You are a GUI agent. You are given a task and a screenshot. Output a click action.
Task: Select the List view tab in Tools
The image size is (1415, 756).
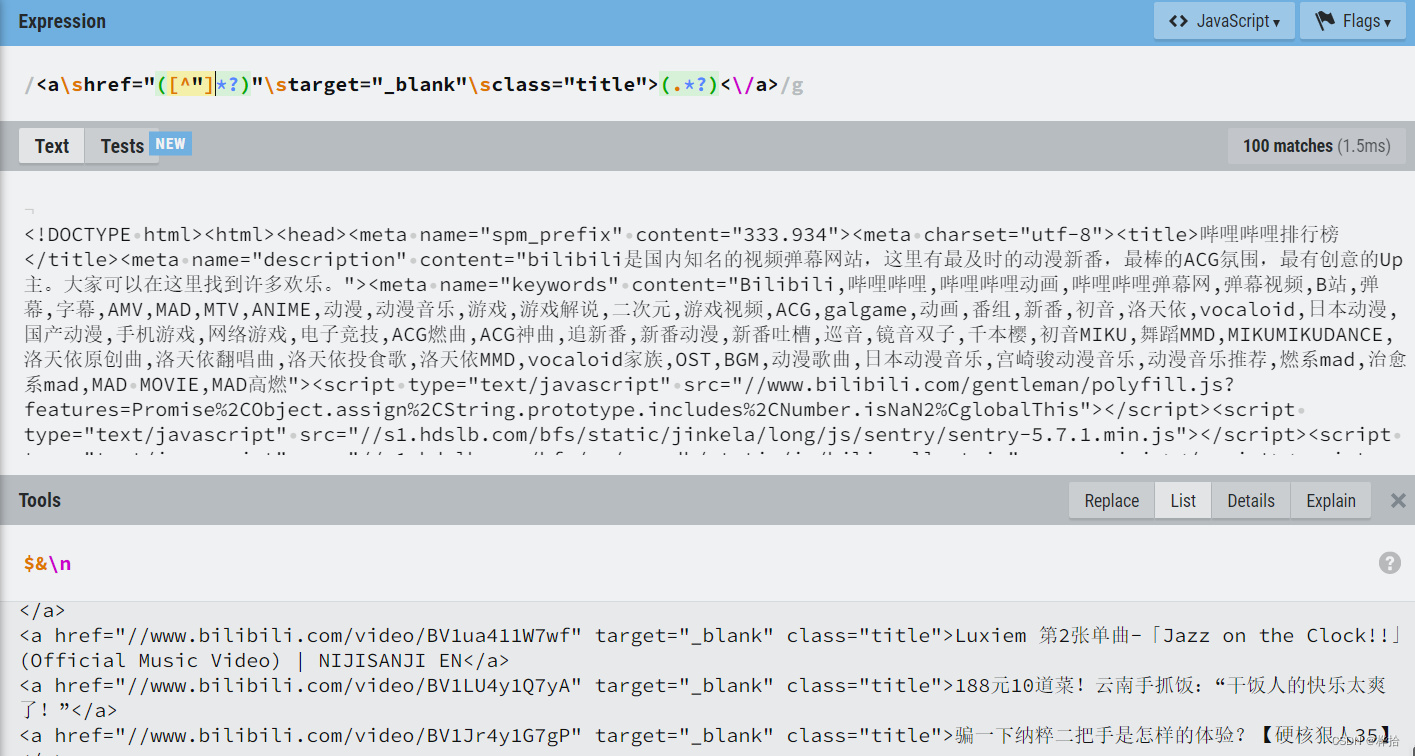(x=1183, y=500)
